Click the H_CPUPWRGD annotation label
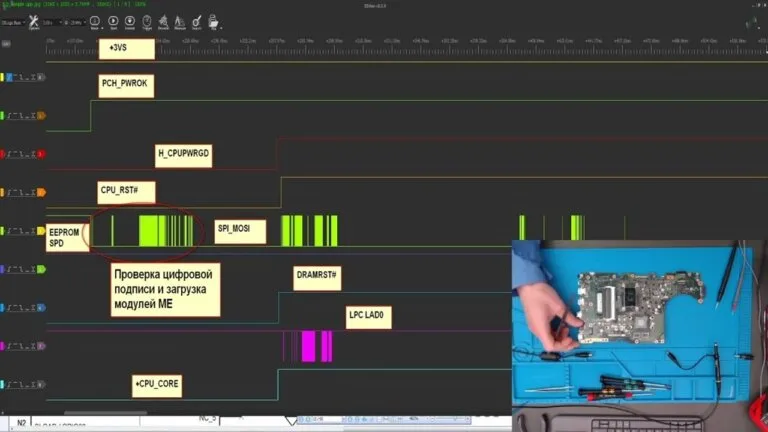Screen dimensions: 768x432 (184, 156)
